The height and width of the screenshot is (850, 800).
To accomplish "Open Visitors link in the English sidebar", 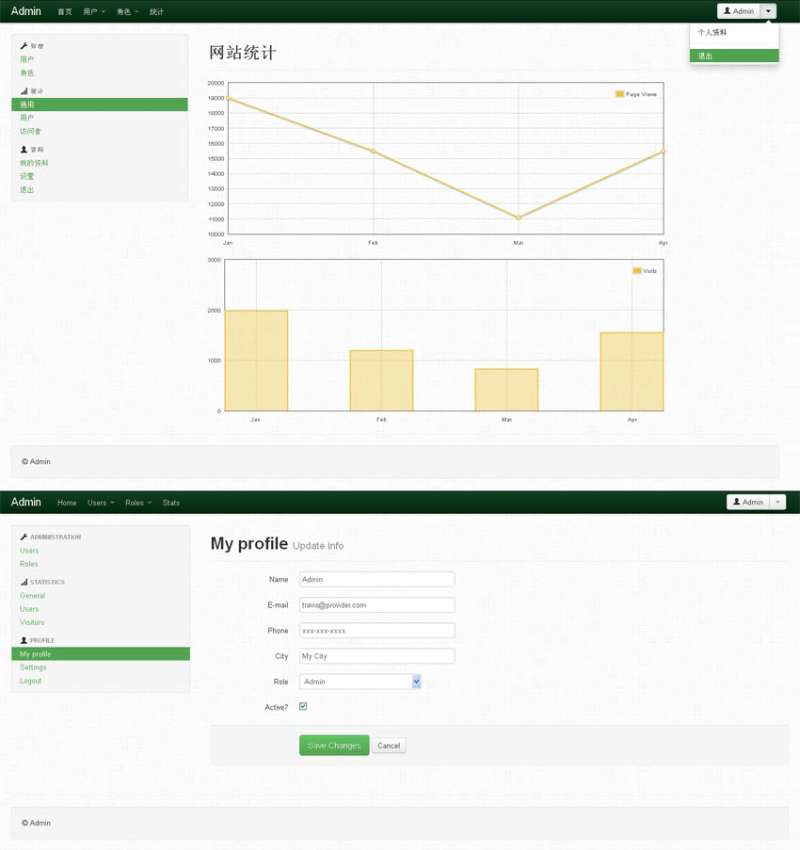I will click(32, 622).
